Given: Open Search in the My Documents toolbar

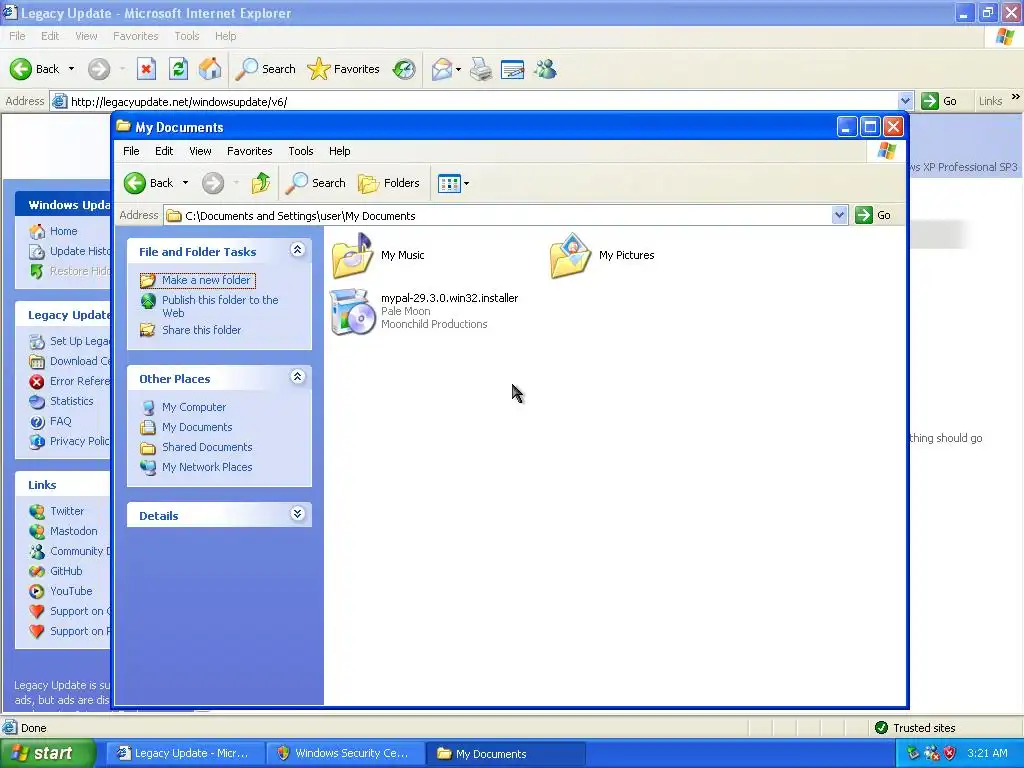Looking at the screenshot, I should tap(315, 183).
